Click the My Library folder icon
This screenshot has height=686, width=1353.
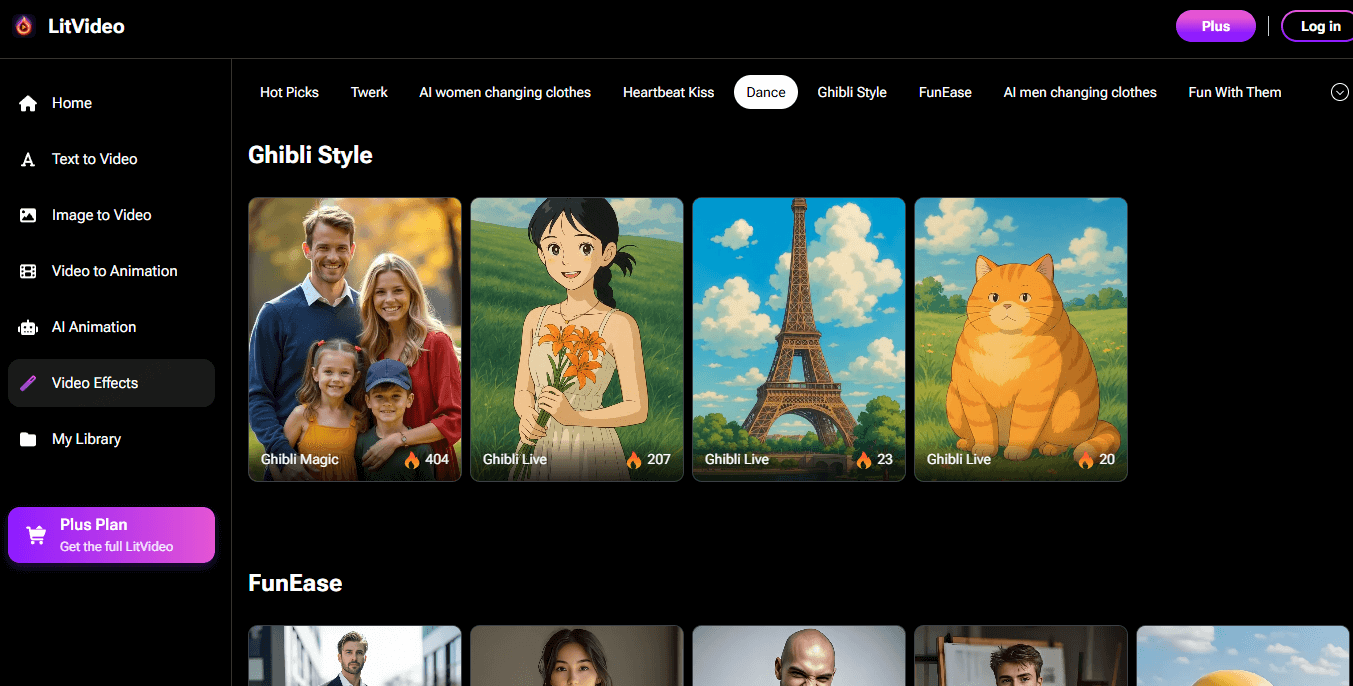coord(28,439)
